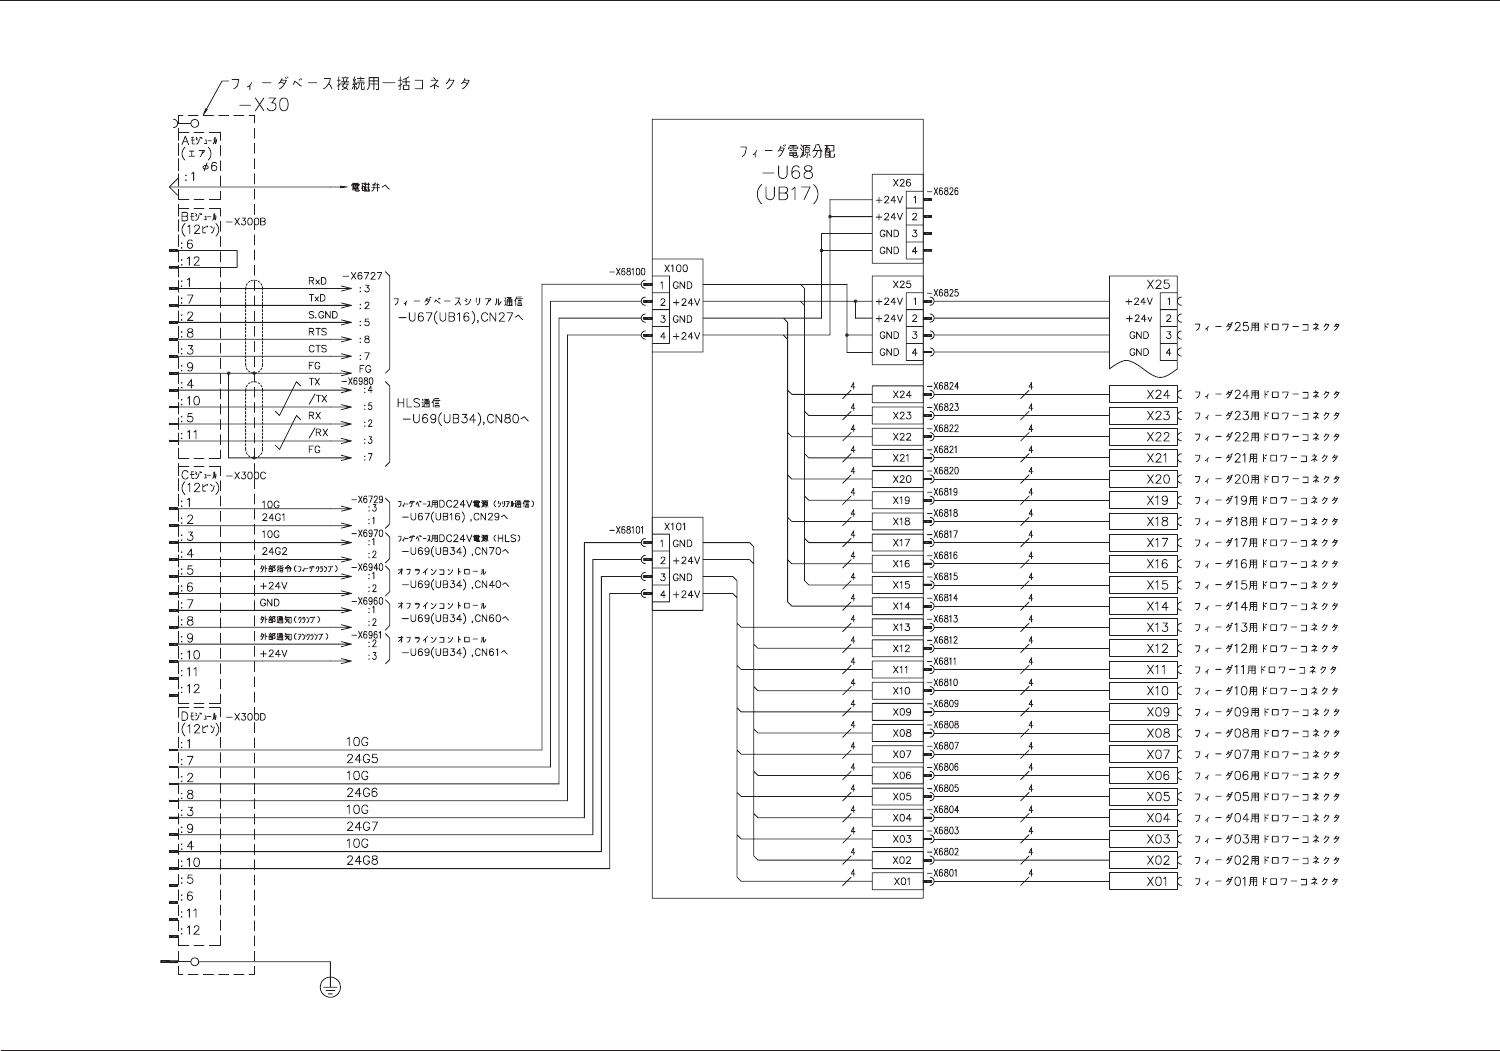Select the -X300D module label
Screen dimensions: 1500x1051
(x=246, y=717)
